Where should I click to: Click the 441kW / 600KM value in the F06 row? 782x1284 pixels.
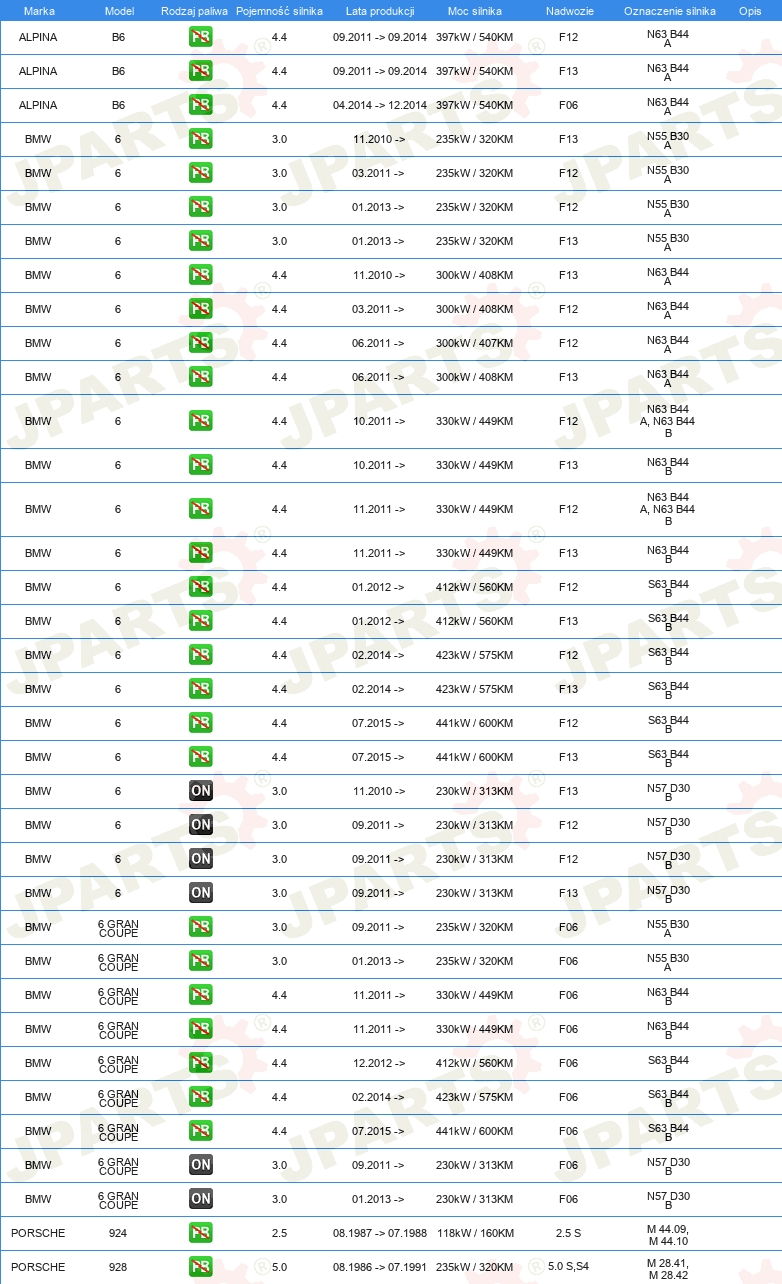point(474,1132)
